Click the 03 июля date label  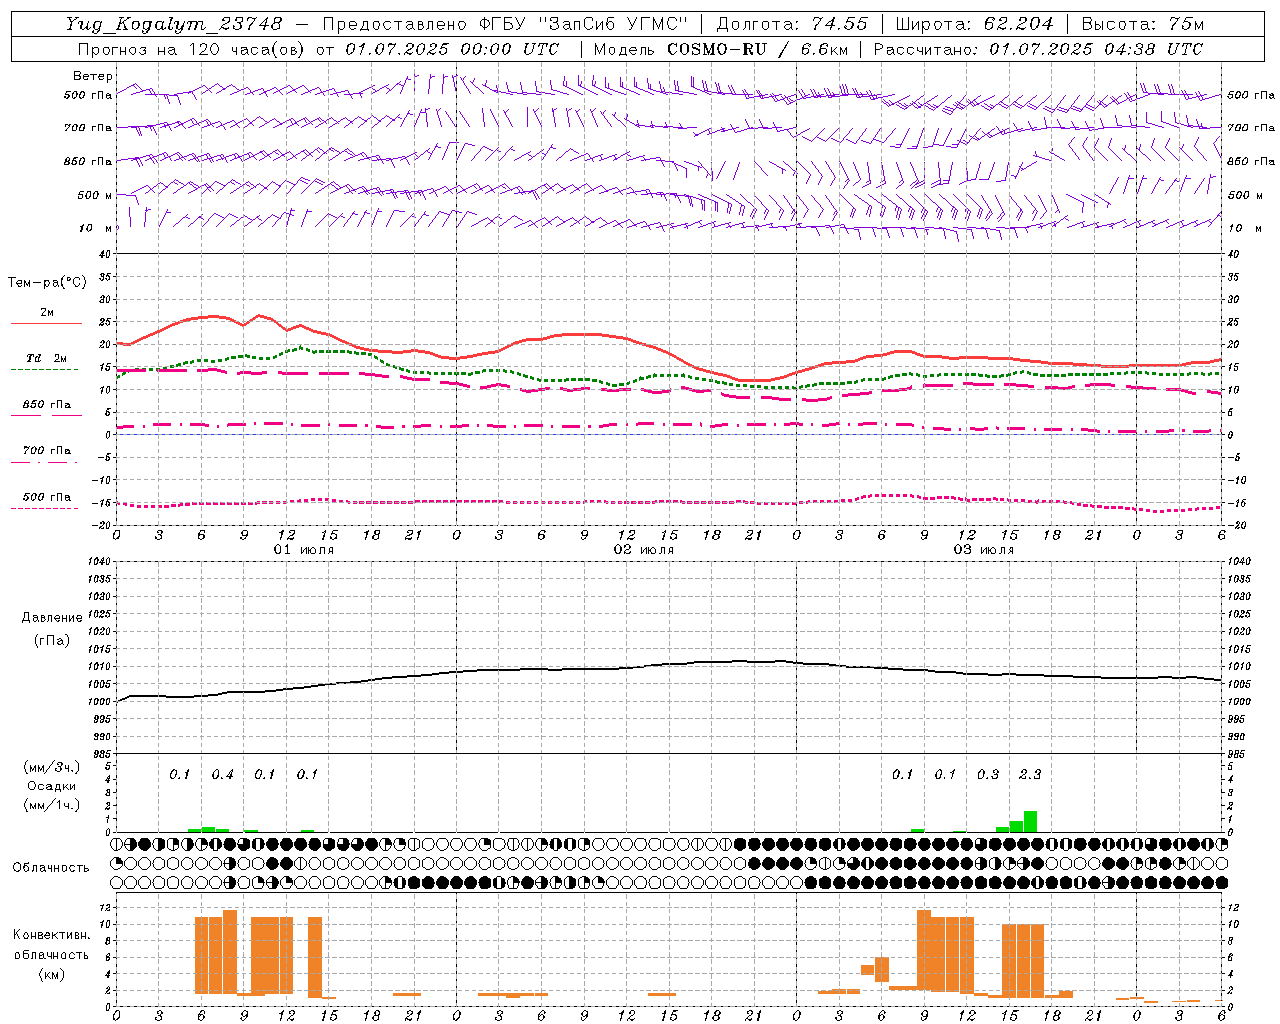click(983, 550)
